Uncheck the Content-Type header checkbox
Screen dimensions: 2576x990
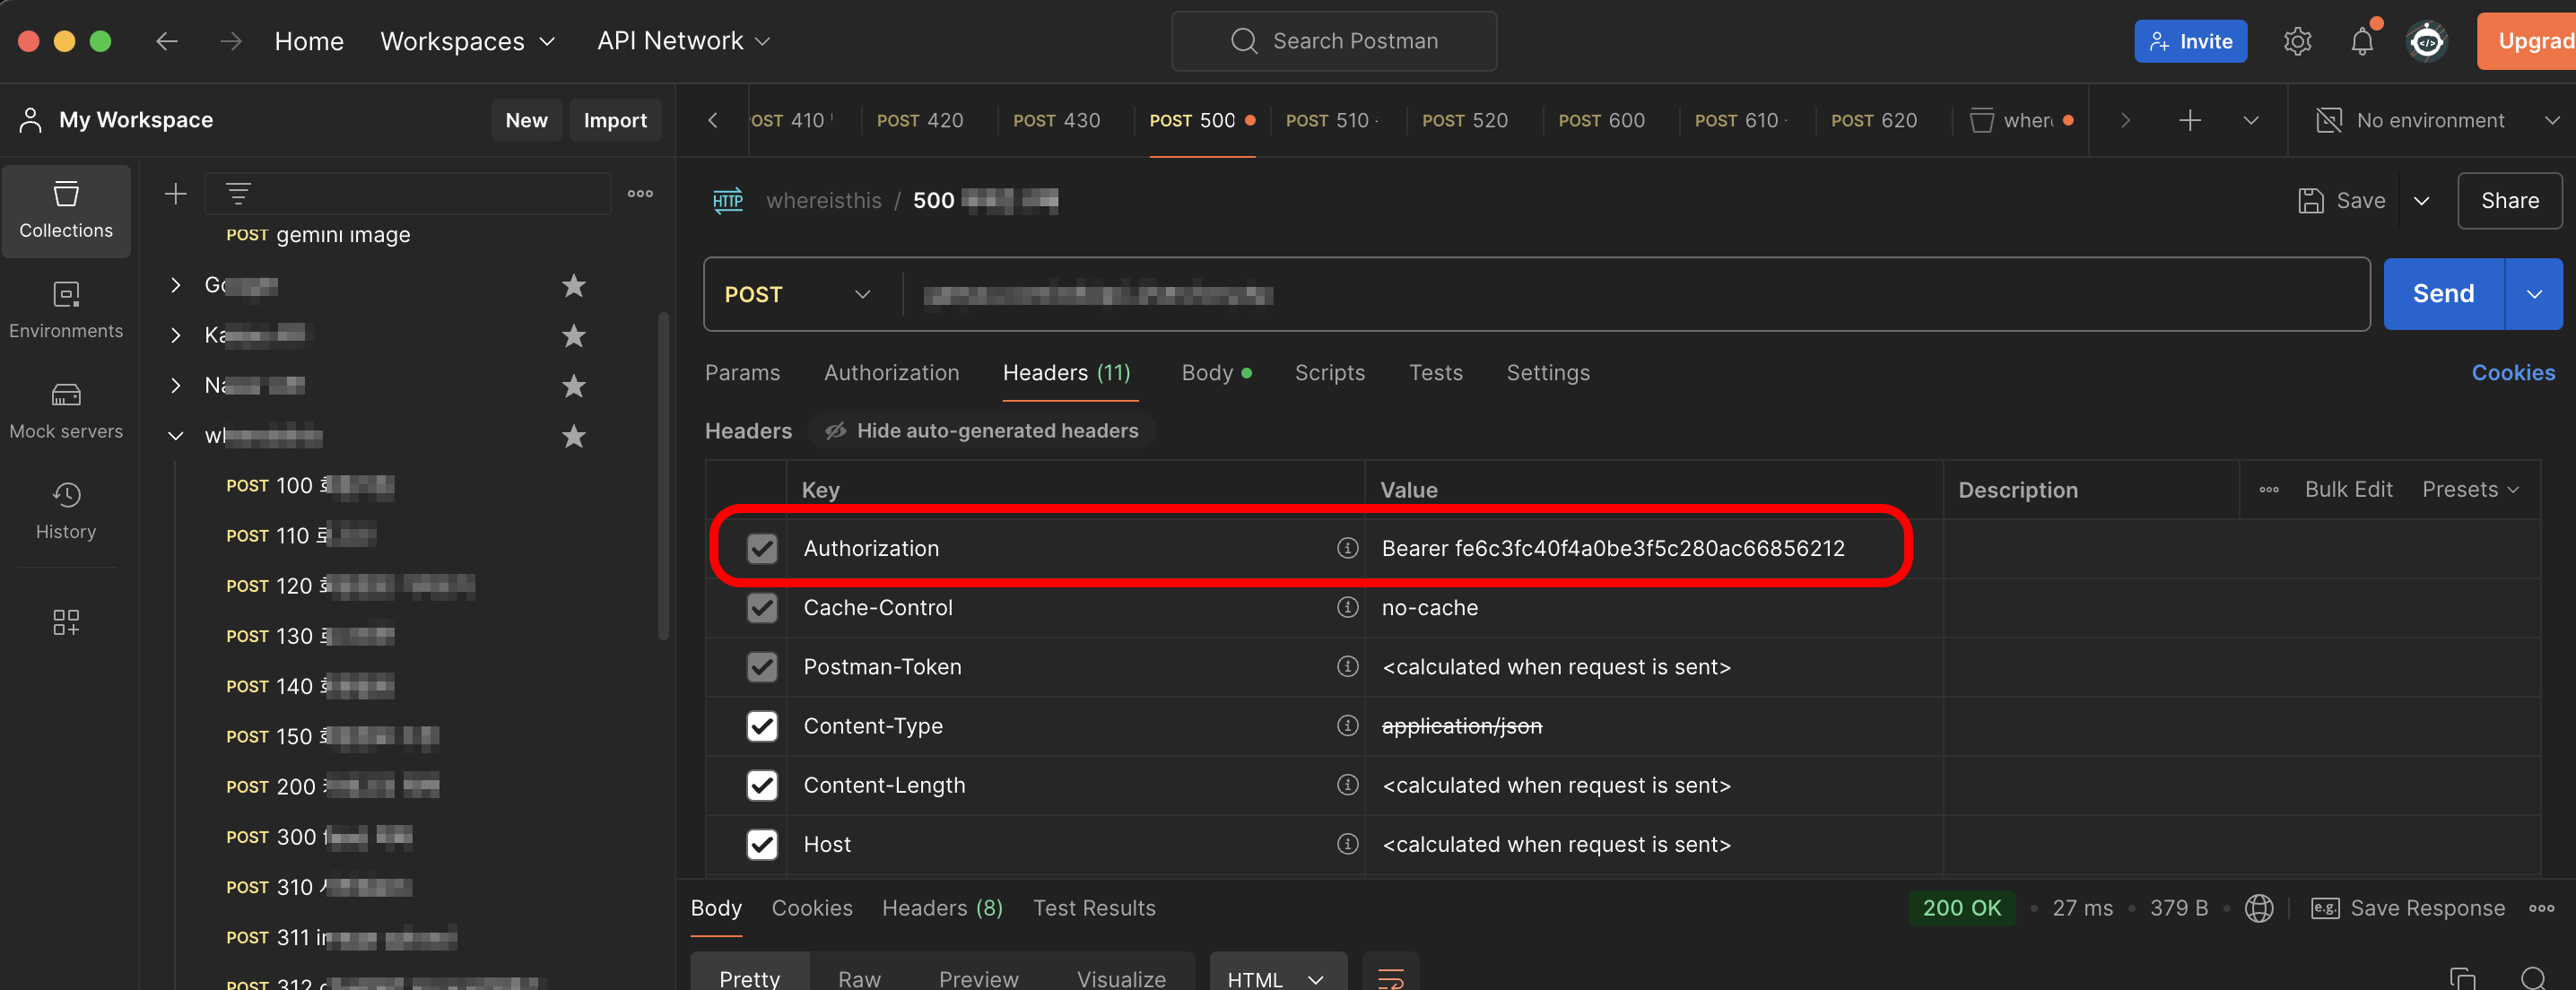point(762,726)
